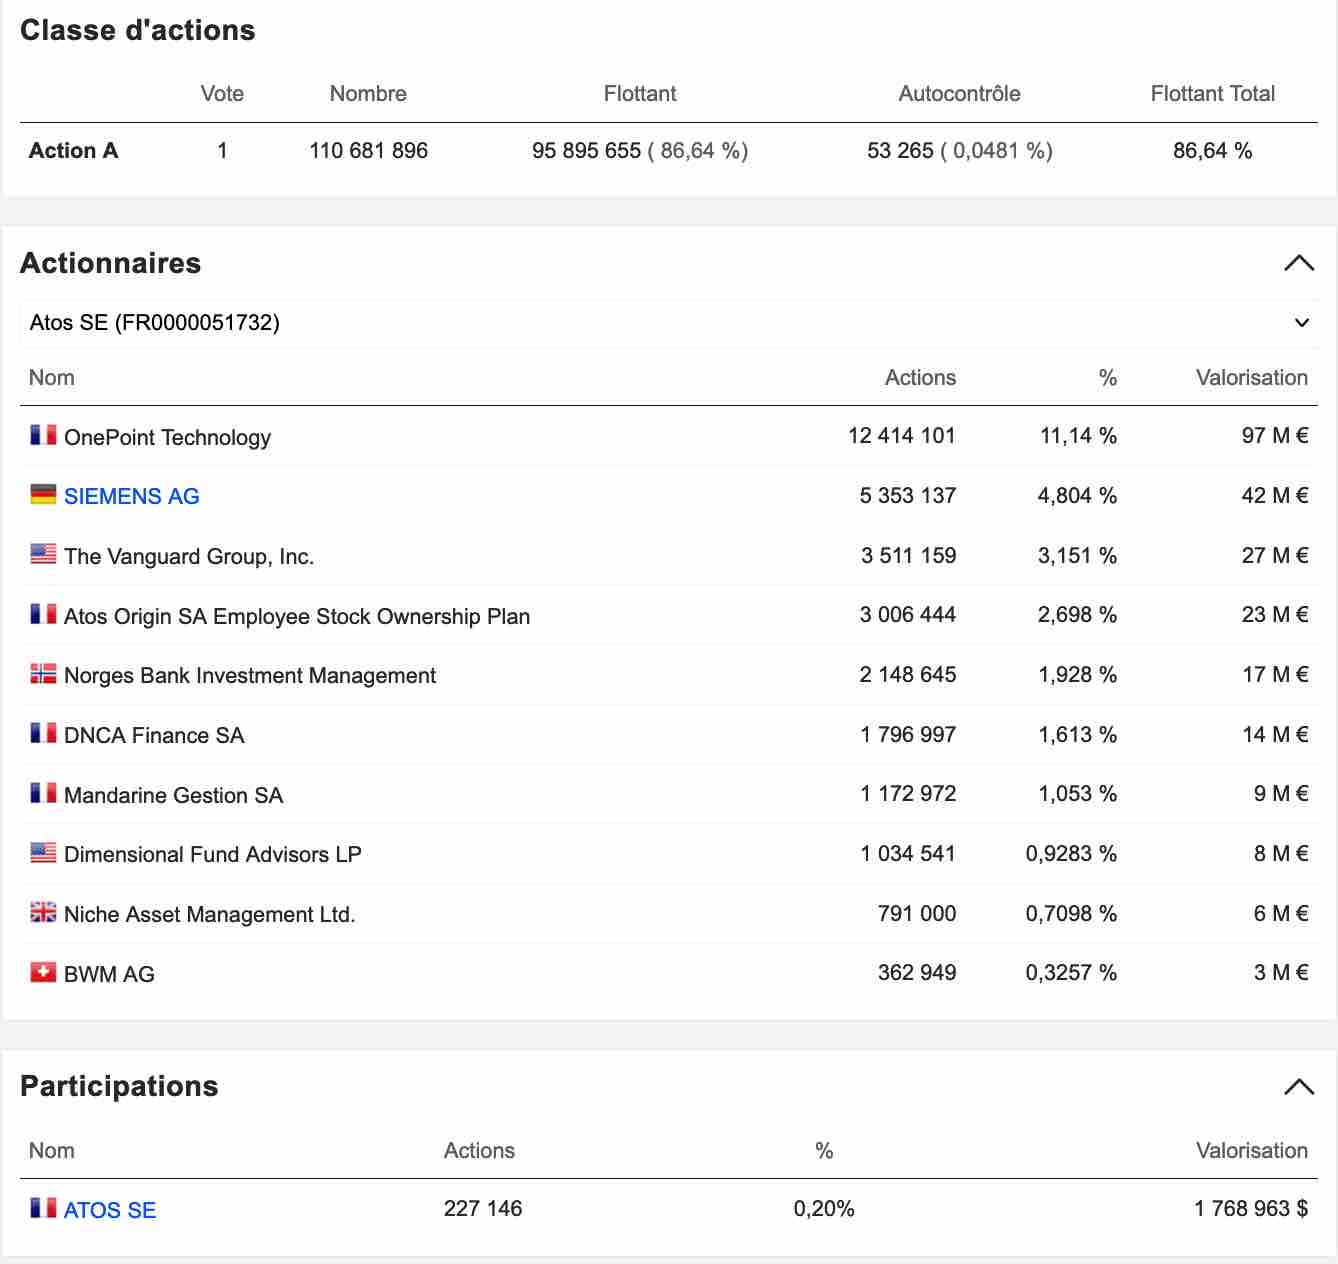Collapse the Participations section chevron

tap(1298, 1086)
